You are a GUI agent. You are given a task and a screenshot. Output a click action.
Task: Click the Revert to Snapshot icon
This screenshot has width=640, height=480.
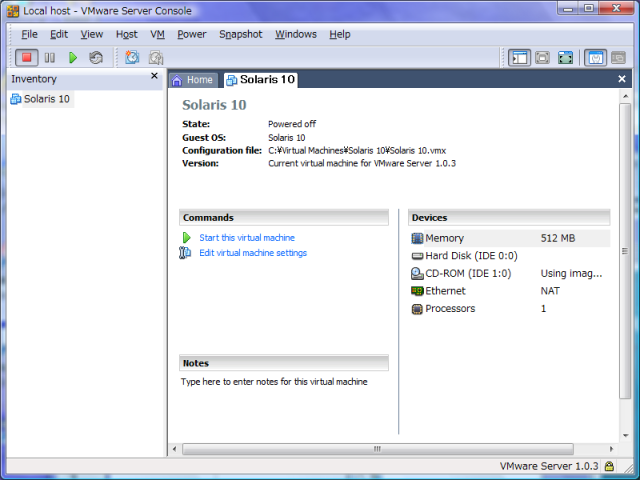pos(156,58)
